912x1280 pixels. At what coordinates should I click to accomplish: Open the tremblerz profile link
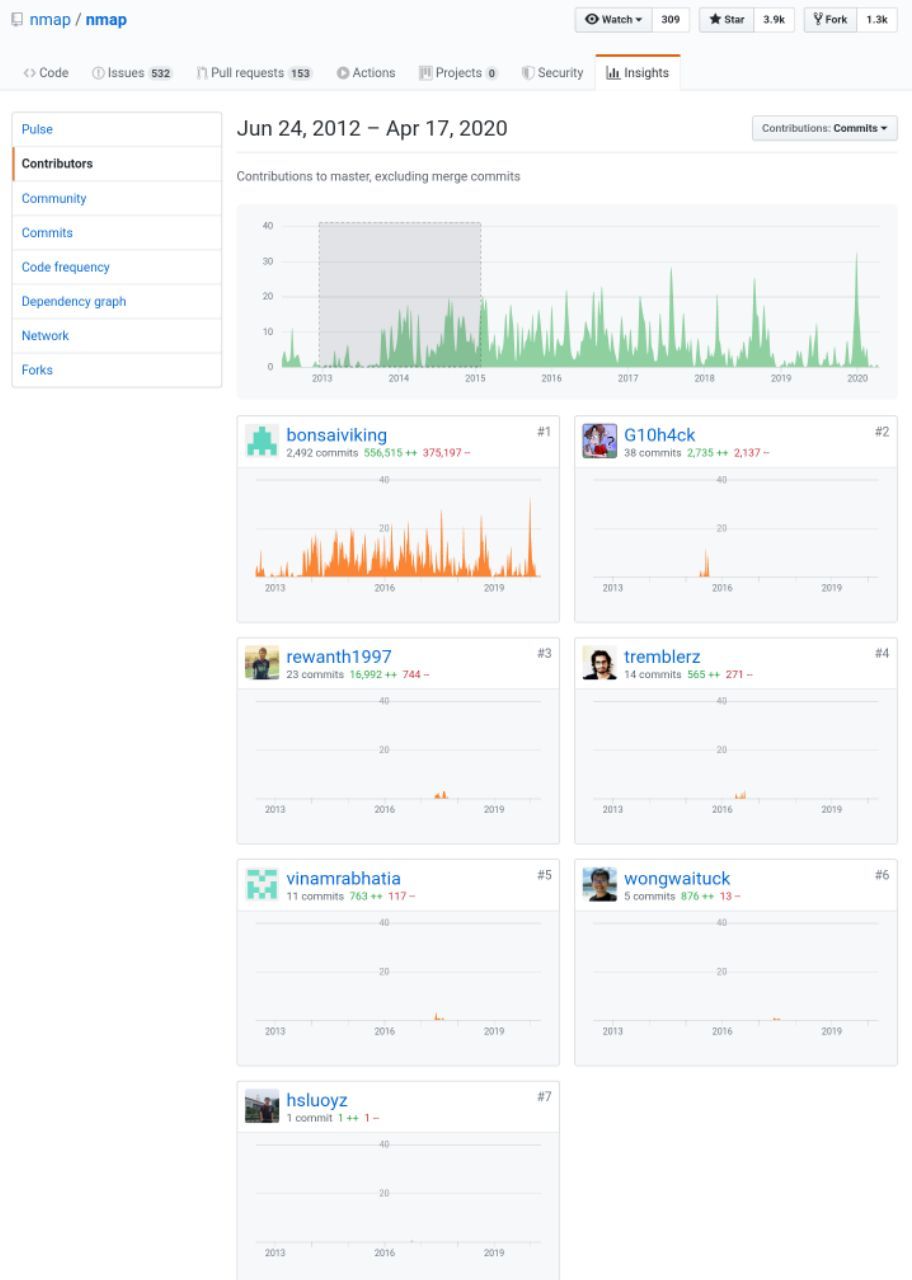(x=662, y=656)
